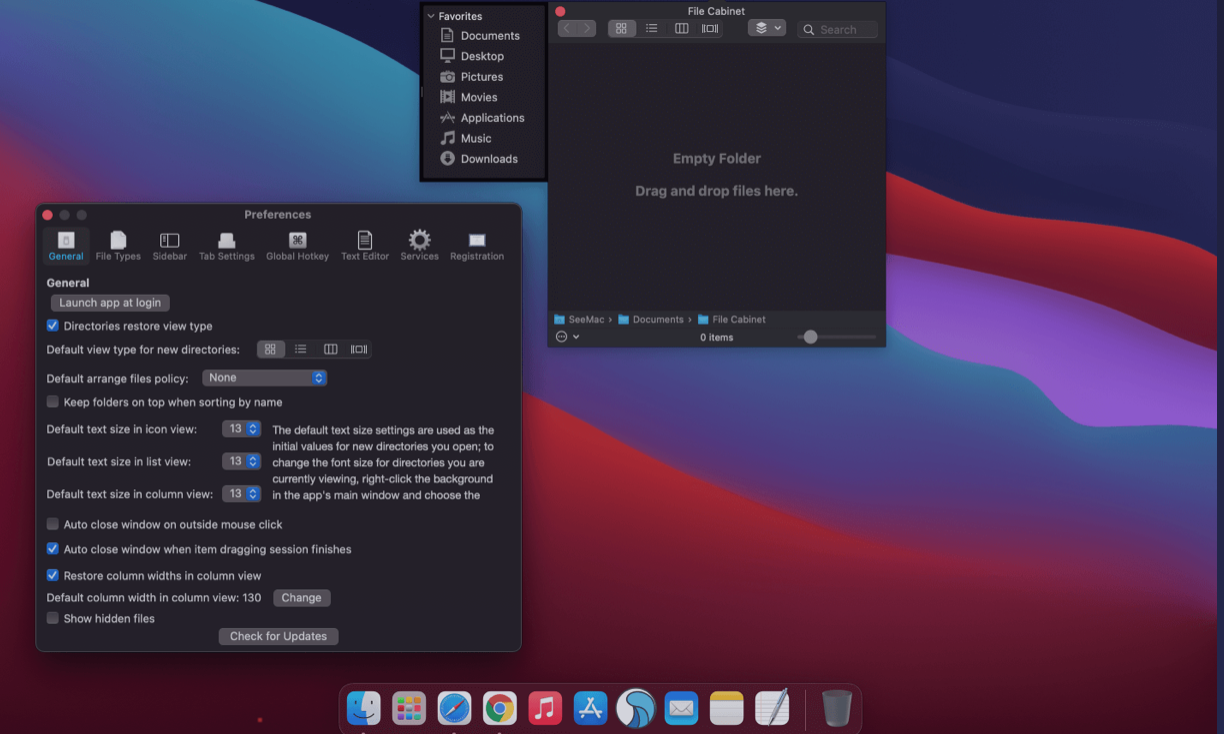Open the Registration pane
Screen dimensions: 1224x734
477,244
